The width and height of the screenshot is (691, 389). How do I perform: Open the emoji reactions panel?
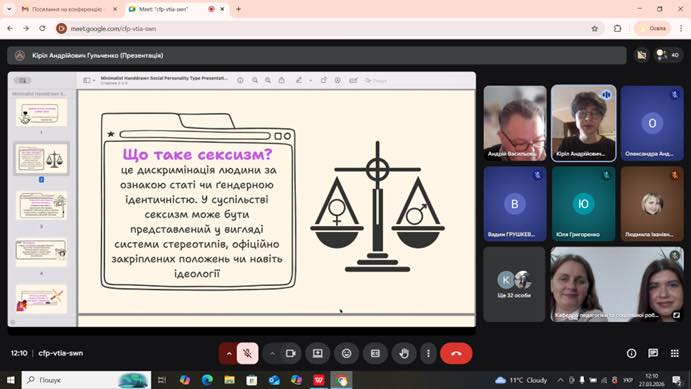coord(346,353)
